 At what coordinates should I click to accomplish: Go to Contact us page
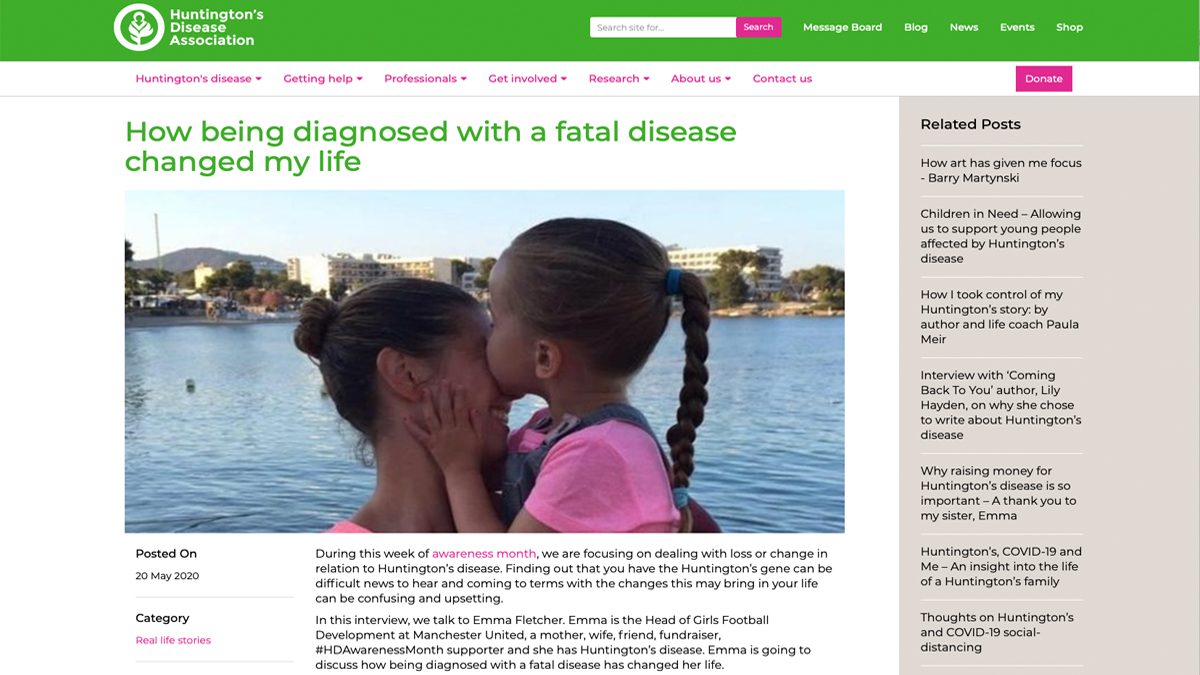[x=782, y=79]
